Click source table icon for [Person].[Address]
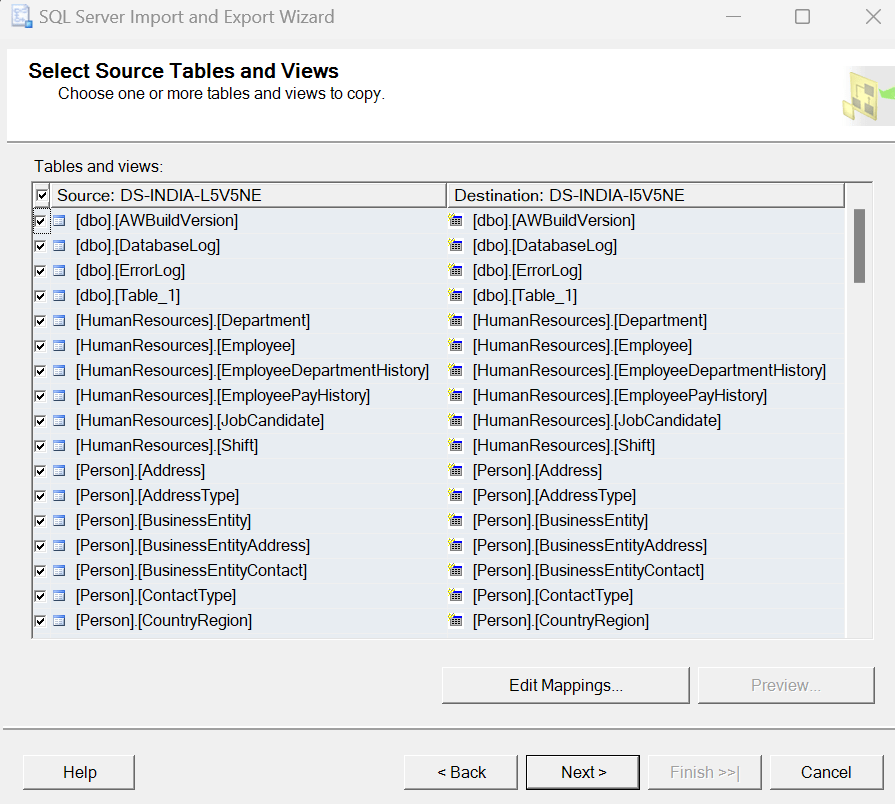 coord(59,471)
